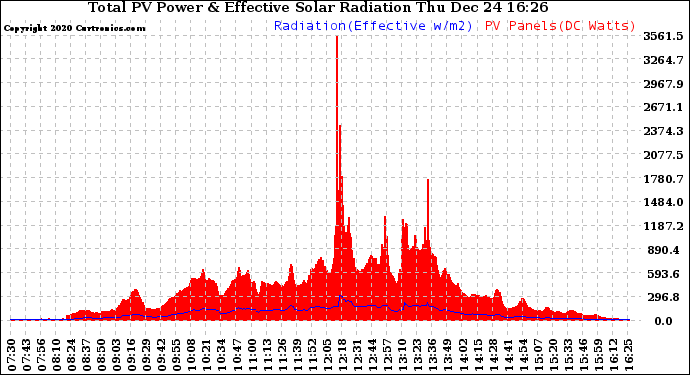Click the 09:55 time axis label
Screen dimensions: 690x375
point(177,355)
